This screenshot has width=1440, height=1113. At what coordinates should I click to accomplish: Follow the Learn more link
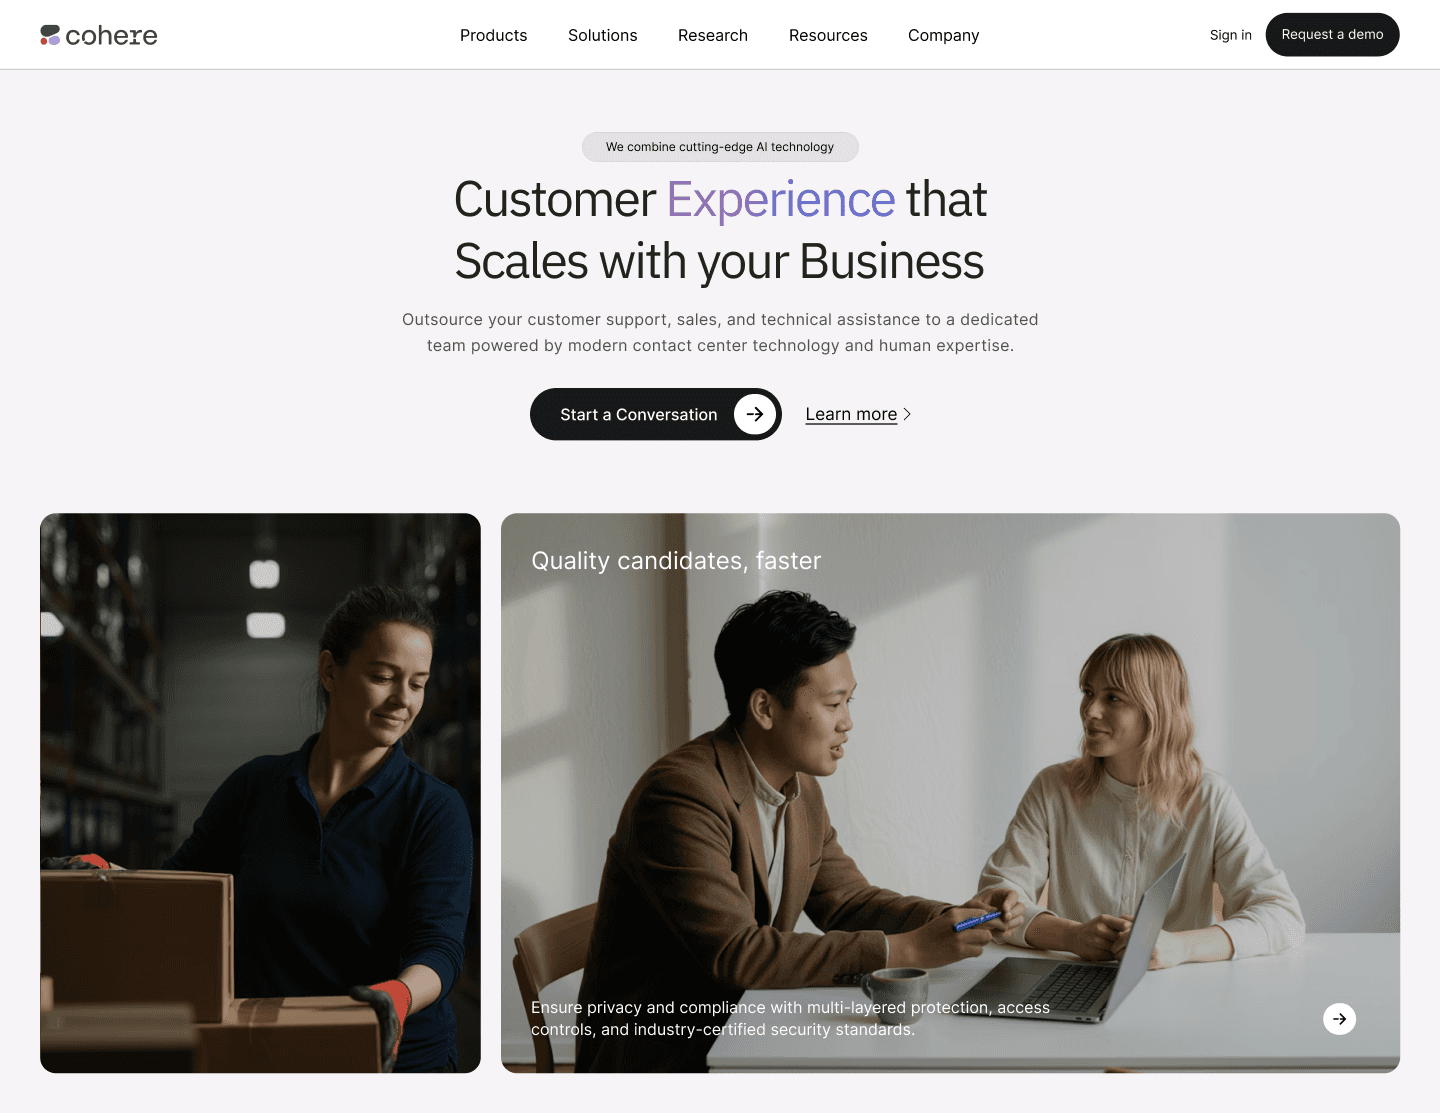851,414
